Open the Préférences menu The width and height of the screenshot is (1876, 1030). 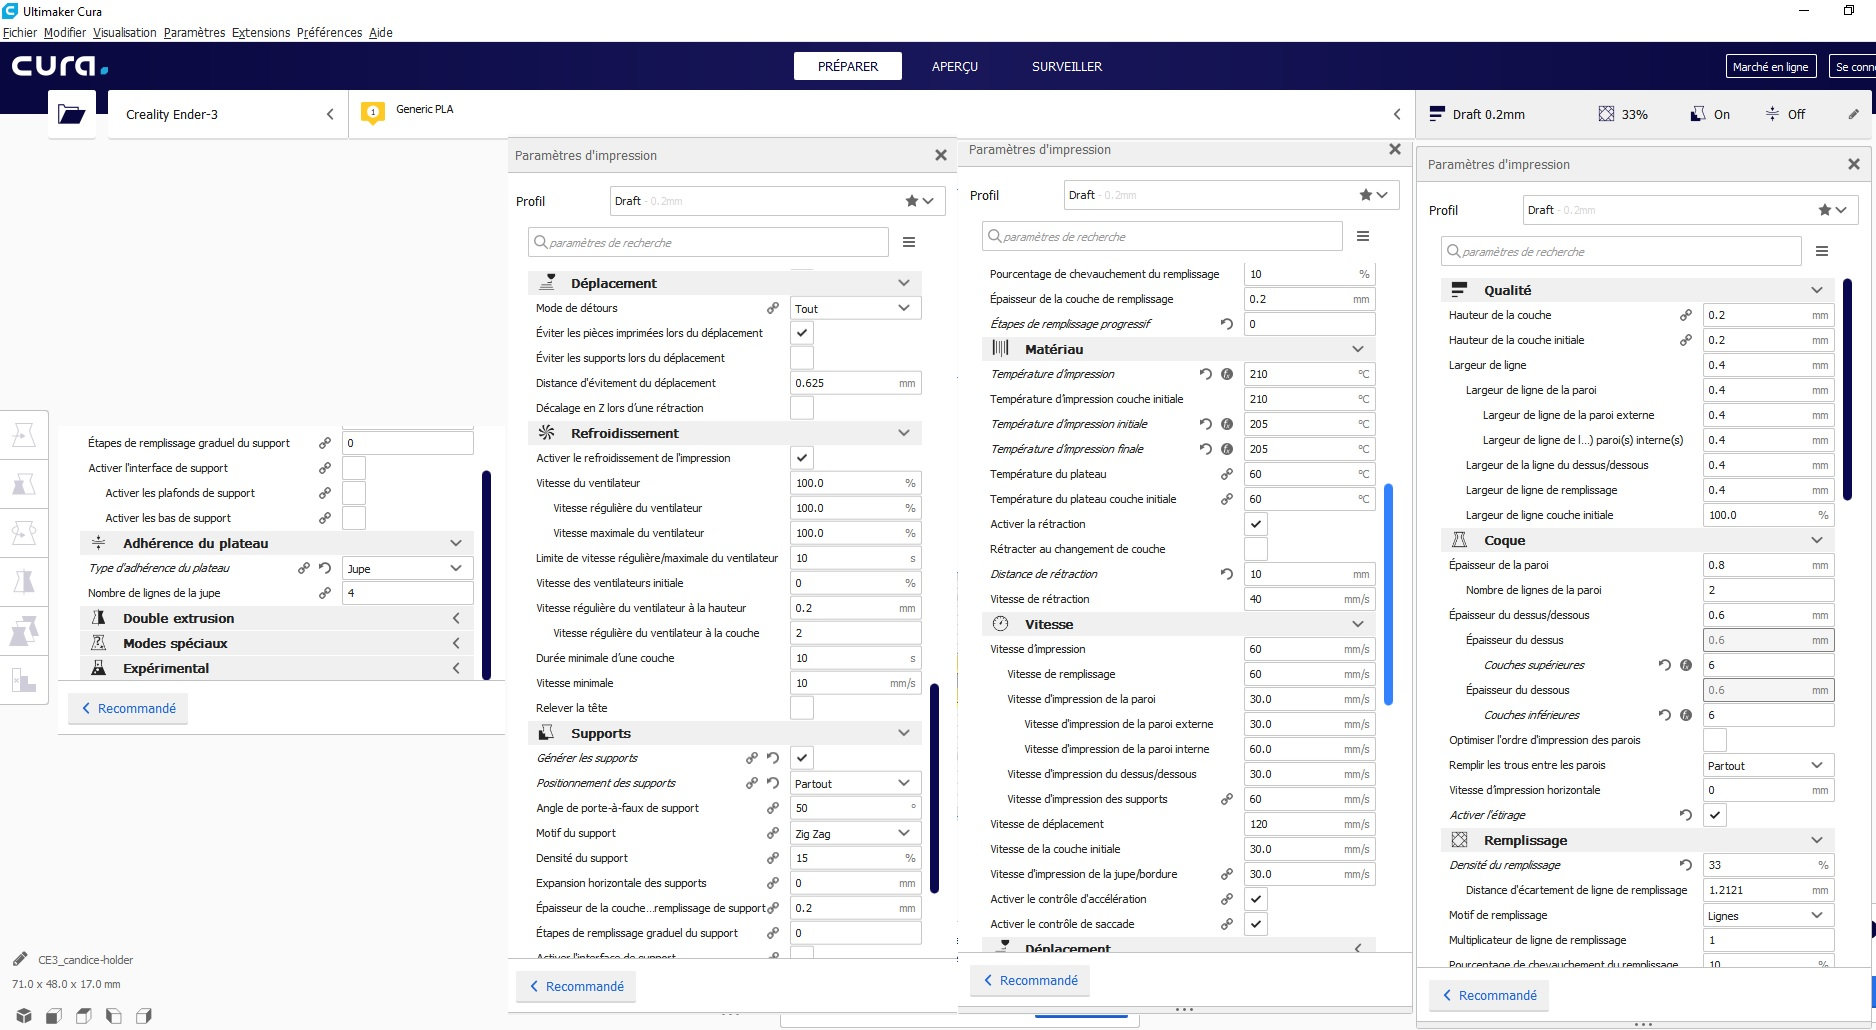click(x=329, y=32)
